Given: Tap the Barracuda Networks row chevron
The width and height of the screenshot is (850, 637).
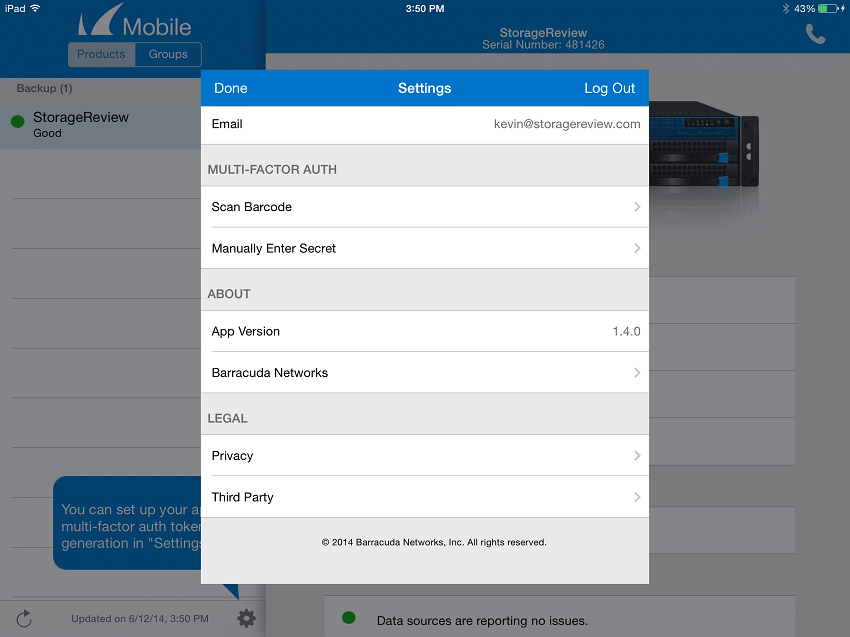Looking at the screenshot, I should [x=637, y=372].
